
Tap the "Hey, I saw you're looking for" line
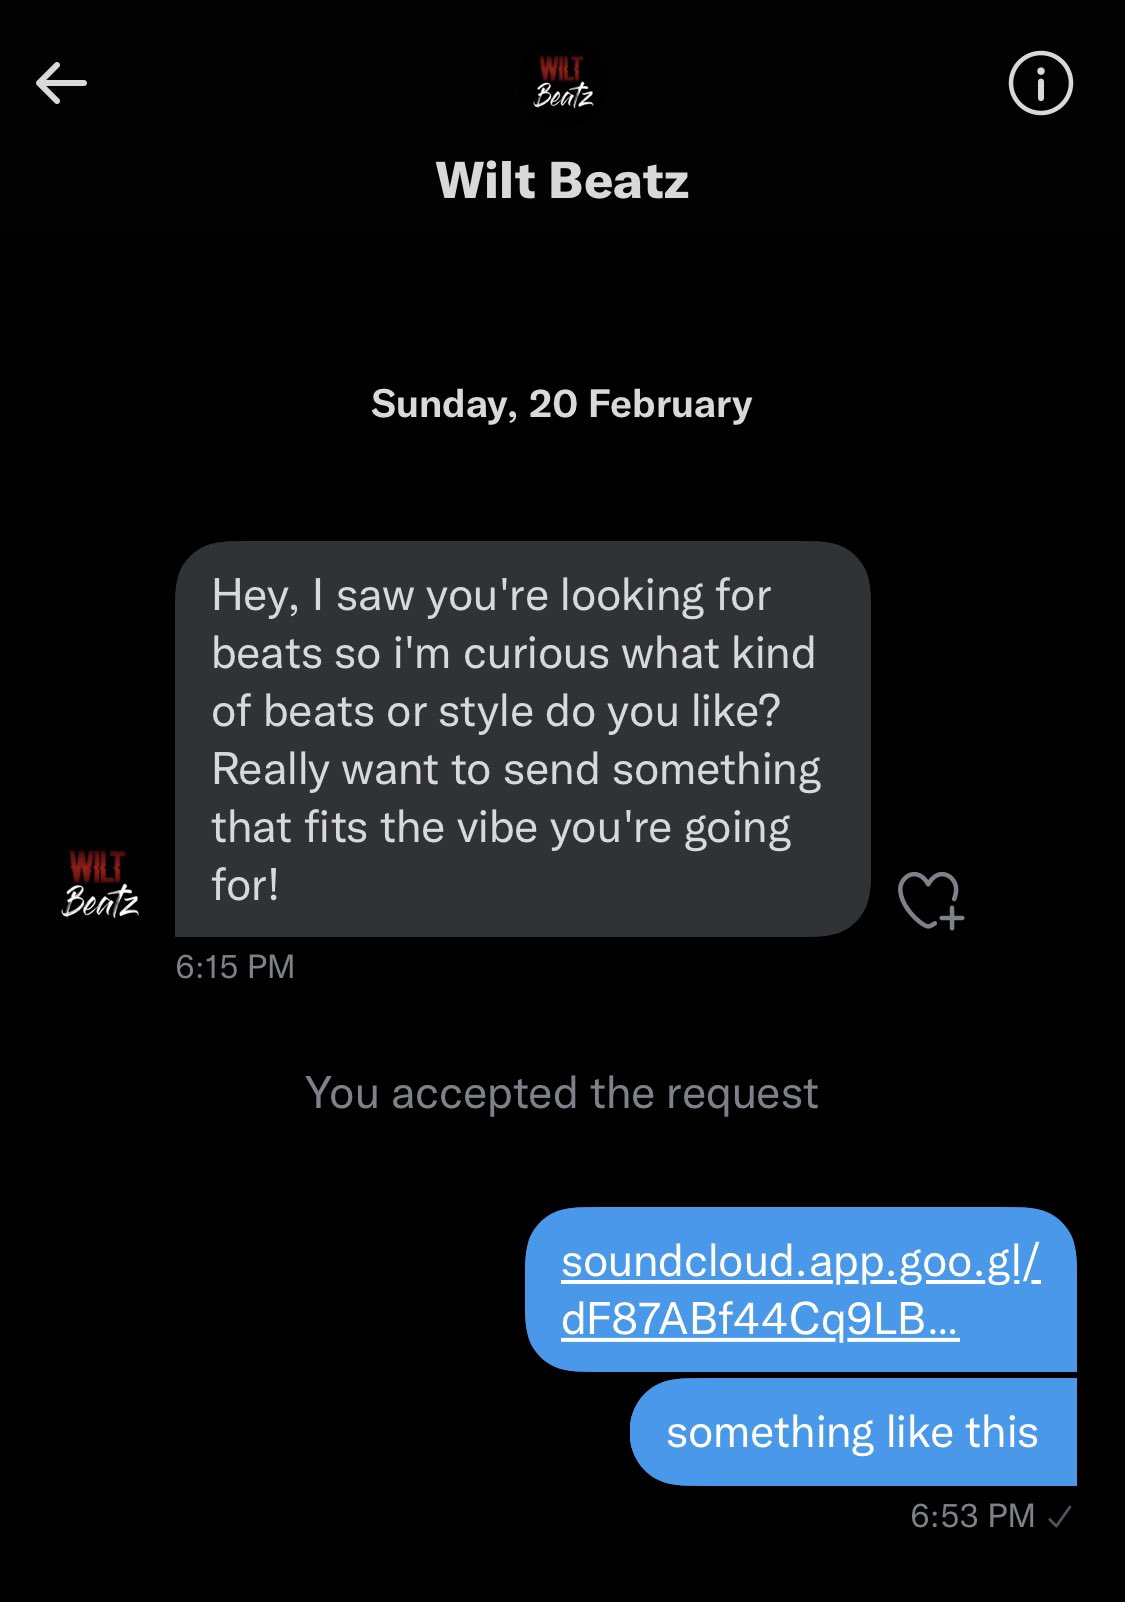(491, 596)
